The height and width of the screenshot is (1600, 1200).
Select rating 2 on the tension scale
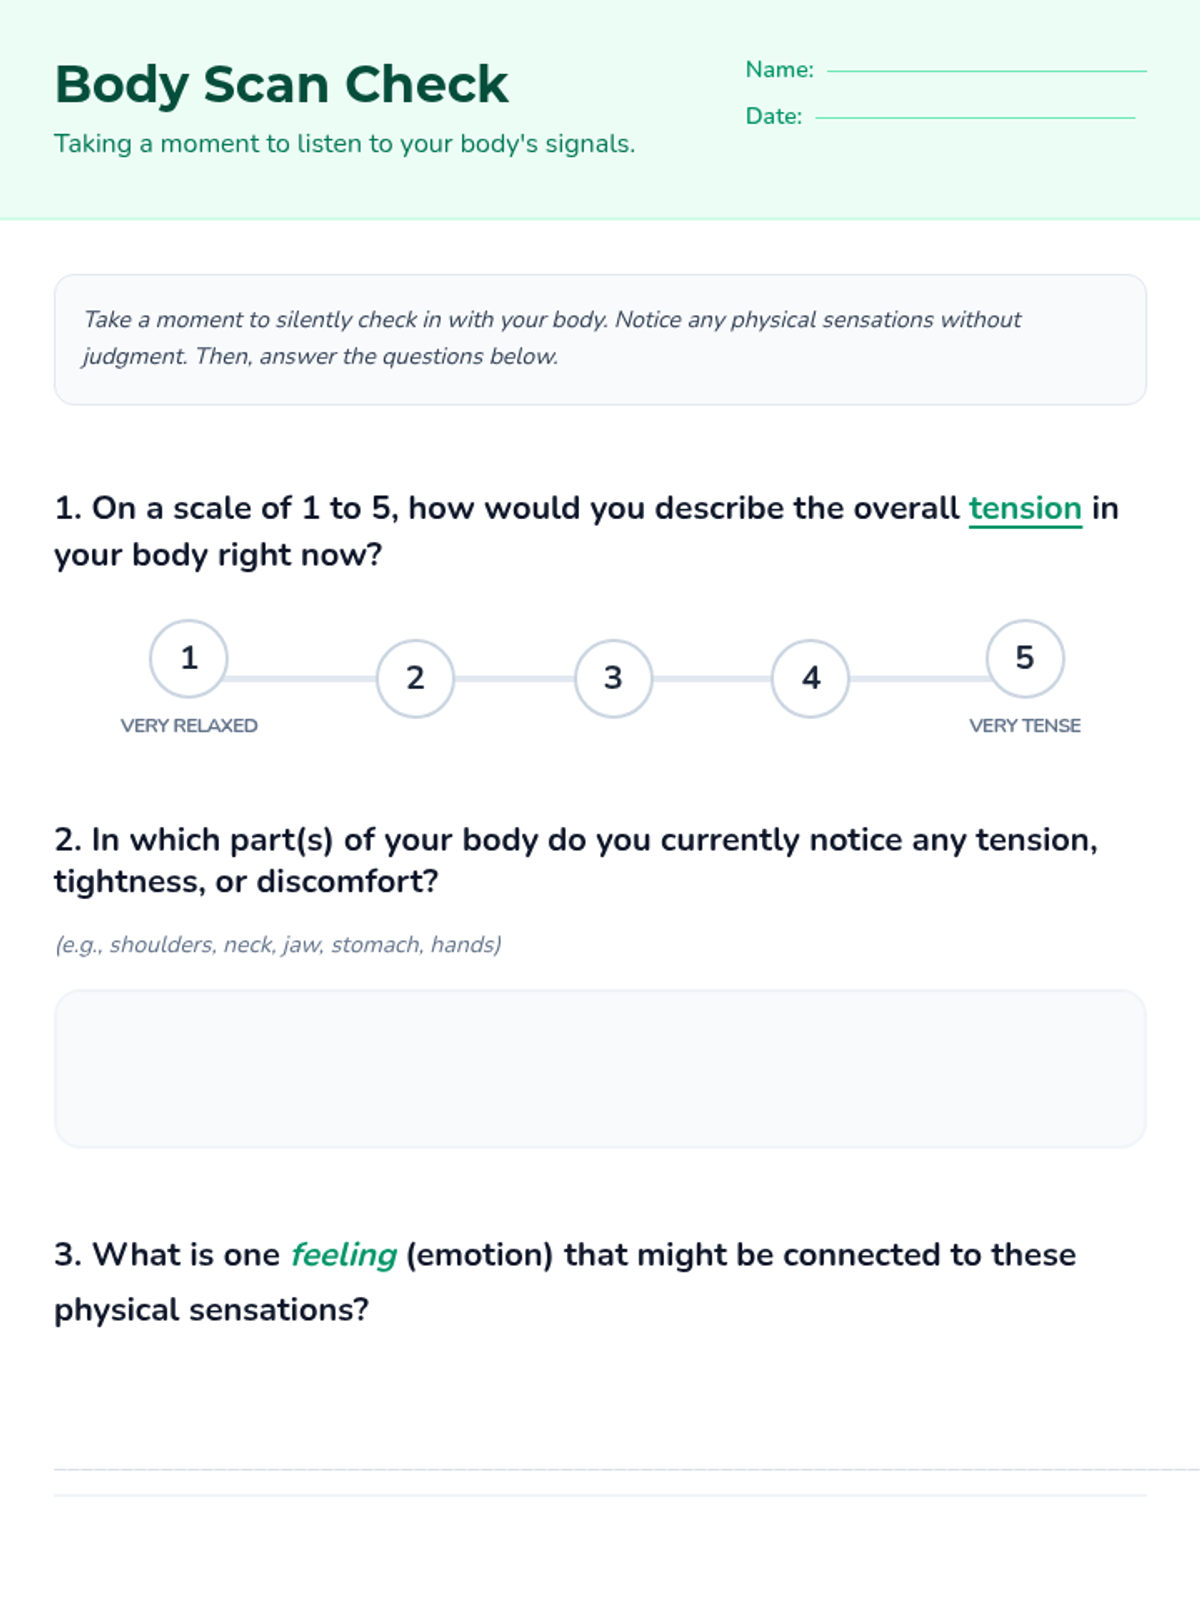pos(415,678)
